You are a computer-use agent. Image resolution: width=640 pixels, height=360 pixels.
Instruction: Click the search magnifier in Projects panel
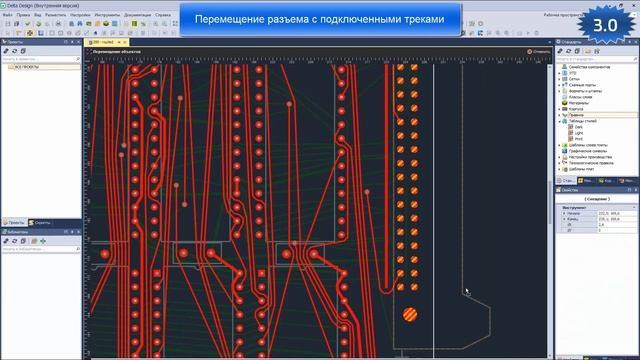pyautogui.click(x=78, y=59)
